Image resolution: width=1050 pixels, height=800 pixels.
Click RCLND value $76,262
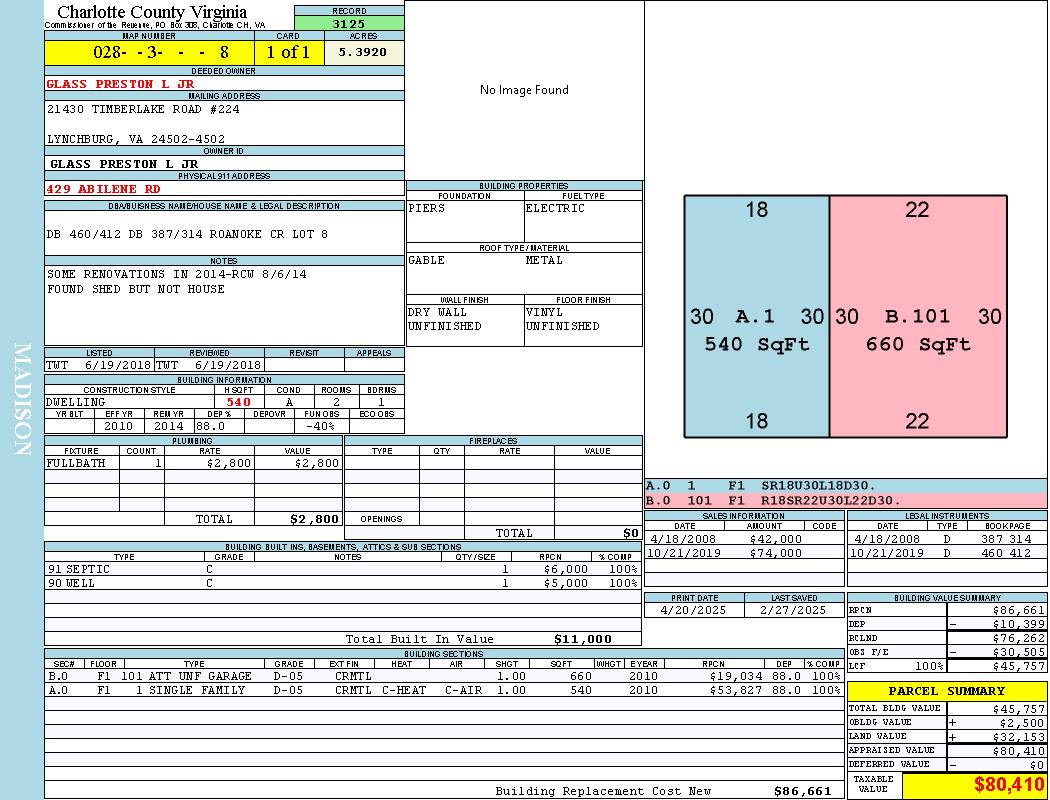tap(1019, 638)
